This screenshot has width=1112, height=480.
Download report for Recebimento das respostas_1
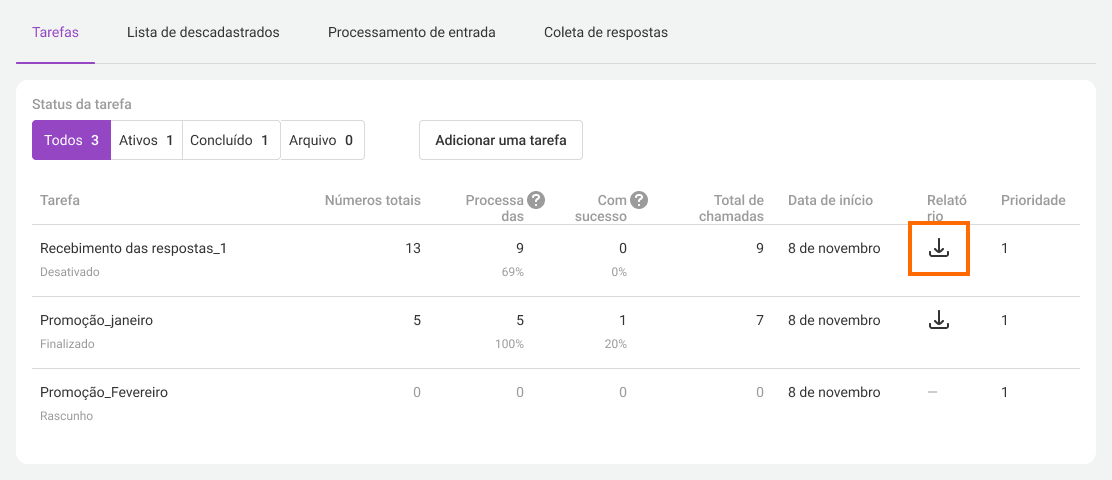coord(938,248)
